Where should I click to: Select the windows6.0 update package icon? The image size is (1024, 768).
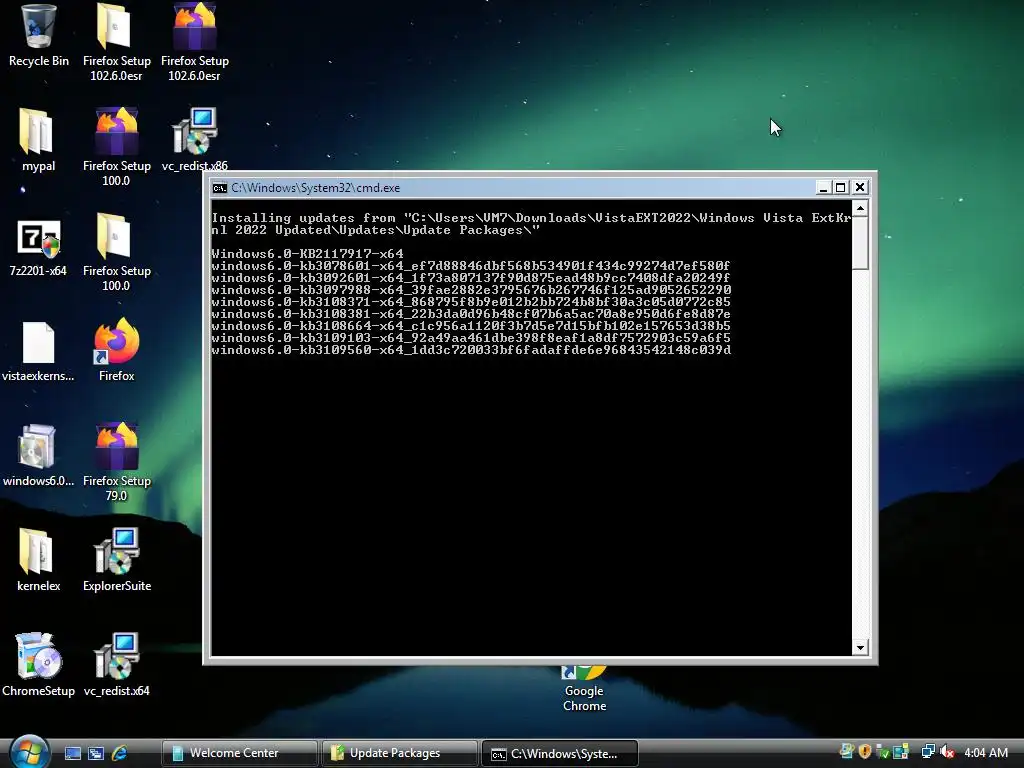pos(38,455)
